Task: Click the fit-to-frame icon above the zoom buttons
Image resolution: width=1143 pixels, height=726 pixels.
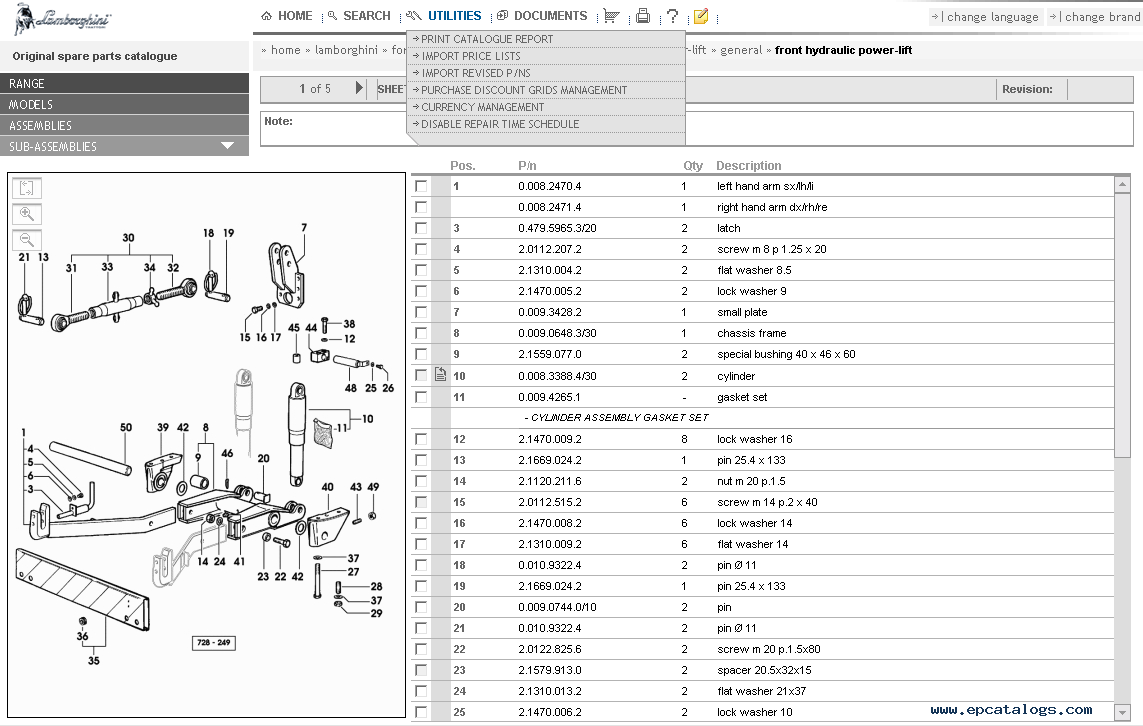Action: point(27,188)
